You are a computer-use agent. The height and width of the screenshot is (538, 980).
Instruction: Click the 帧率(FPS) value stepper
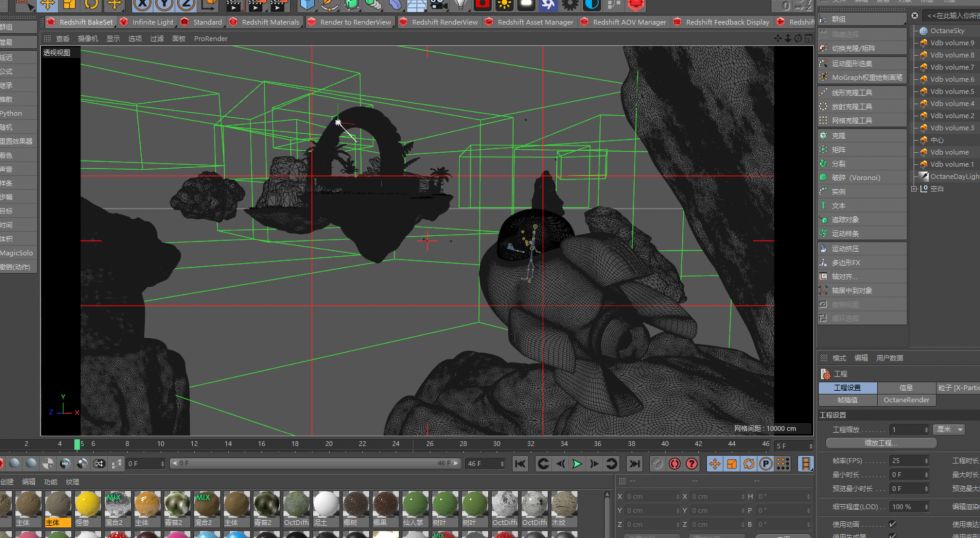pos(924,461)
